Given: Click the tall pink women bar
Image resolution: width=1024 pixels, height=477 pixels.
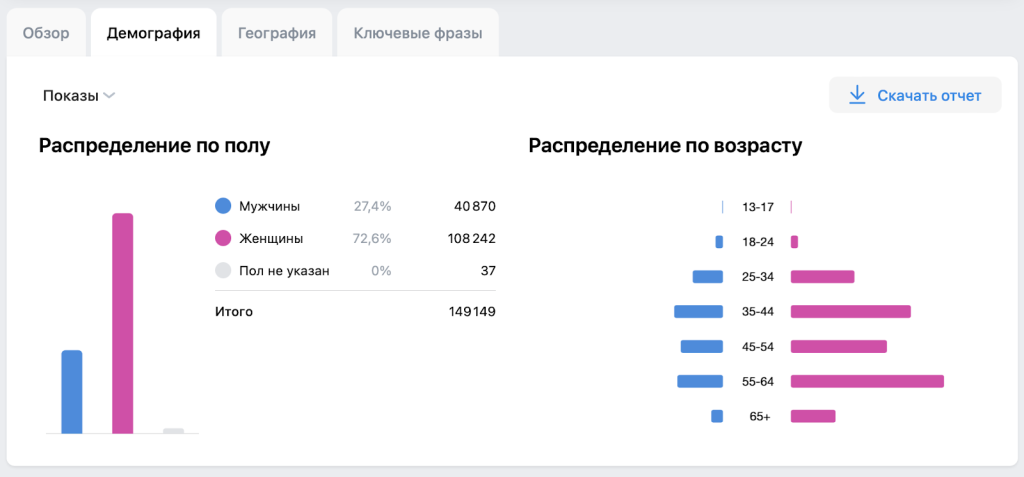Looking at the screenshot, I should point(122,323).
